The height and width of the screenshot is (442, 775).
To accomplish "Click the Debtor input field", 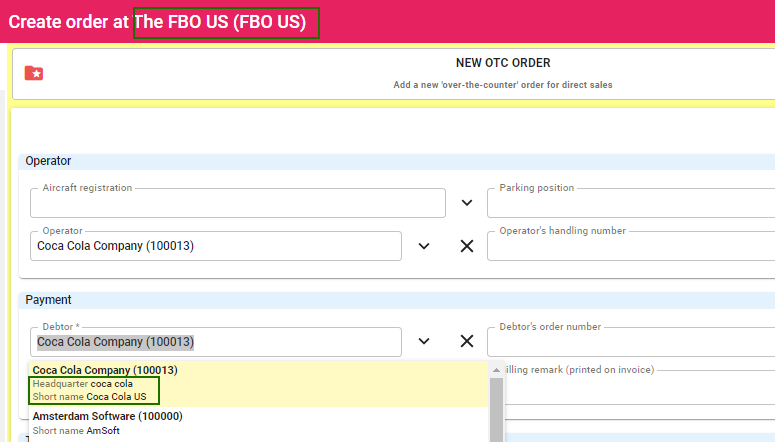I will [216, 342].
